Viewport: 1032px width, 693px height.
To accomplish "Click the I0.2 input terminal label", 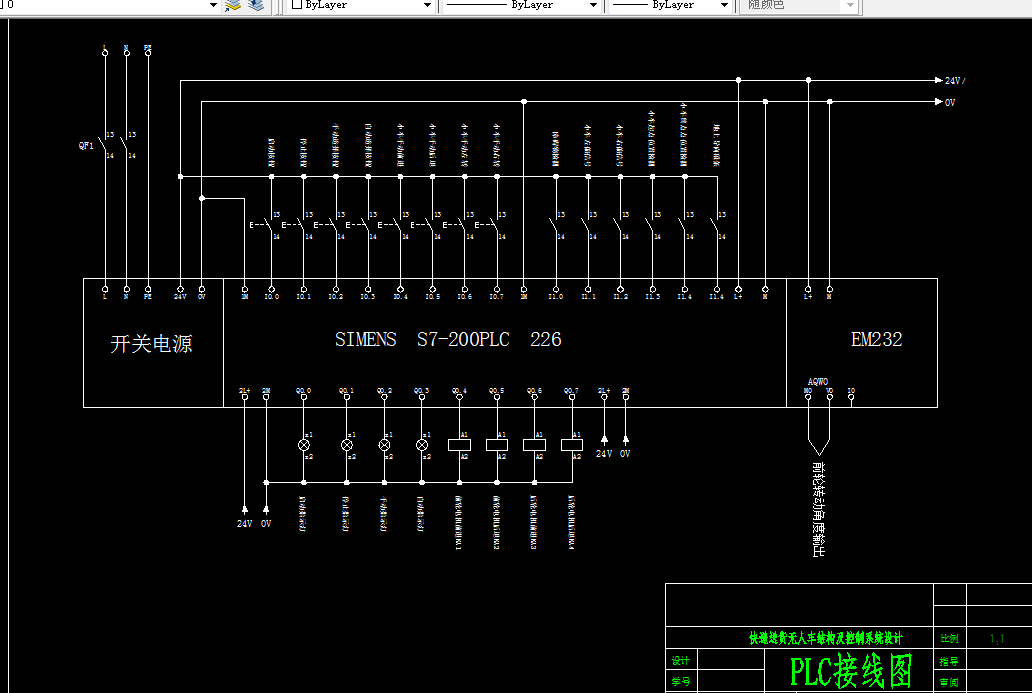I will [x=336, y=297].
